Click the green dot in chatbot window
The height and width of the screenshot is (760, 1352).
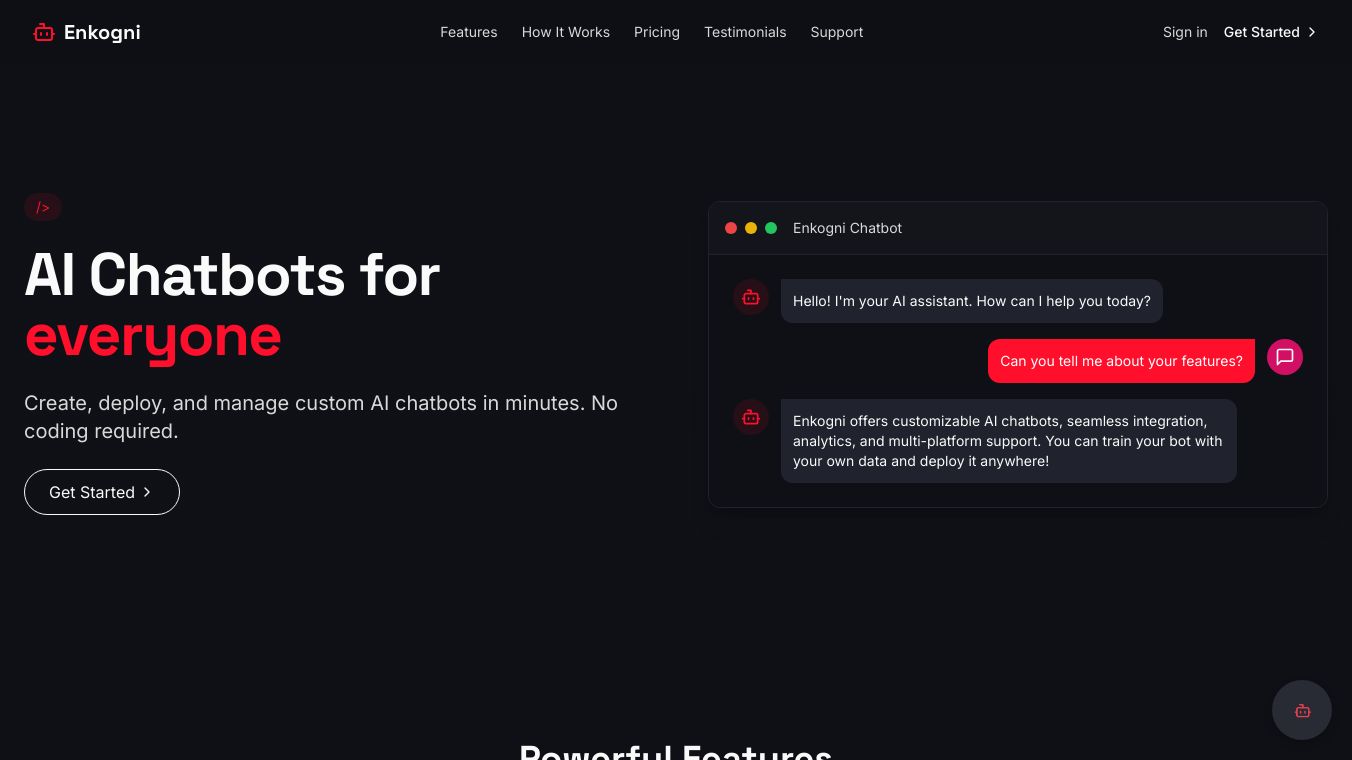click(771, 228)
